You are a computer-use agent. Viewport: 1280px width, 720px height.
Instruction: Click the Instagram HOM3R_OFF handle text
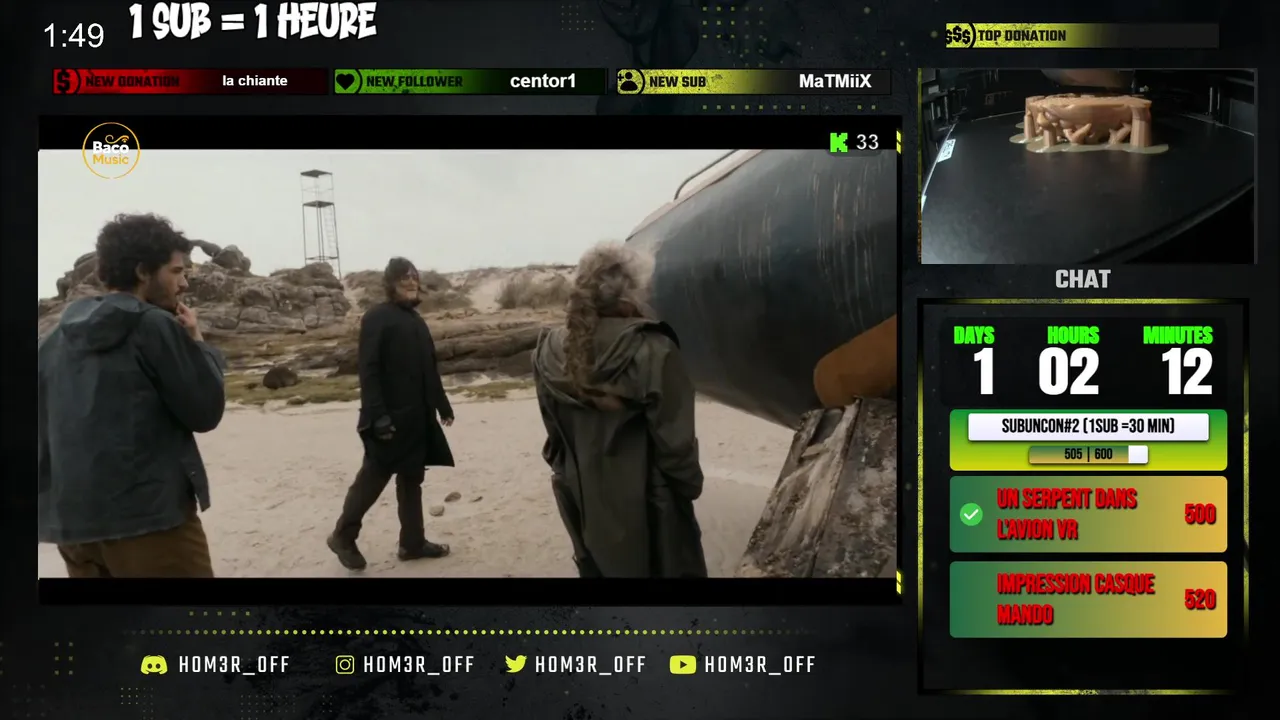pyautogui.click(x=419, y=665)
